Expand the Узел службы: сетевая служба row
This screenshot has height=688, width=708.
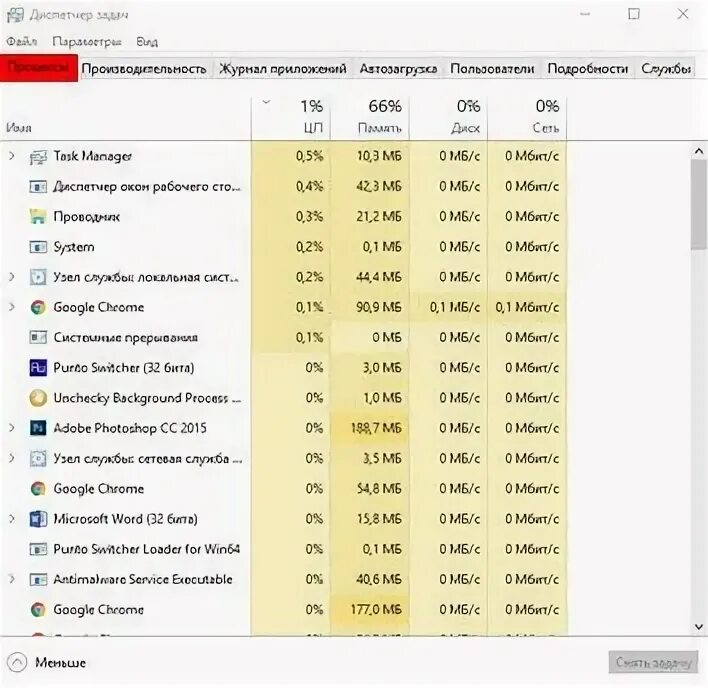click(12, 459)
